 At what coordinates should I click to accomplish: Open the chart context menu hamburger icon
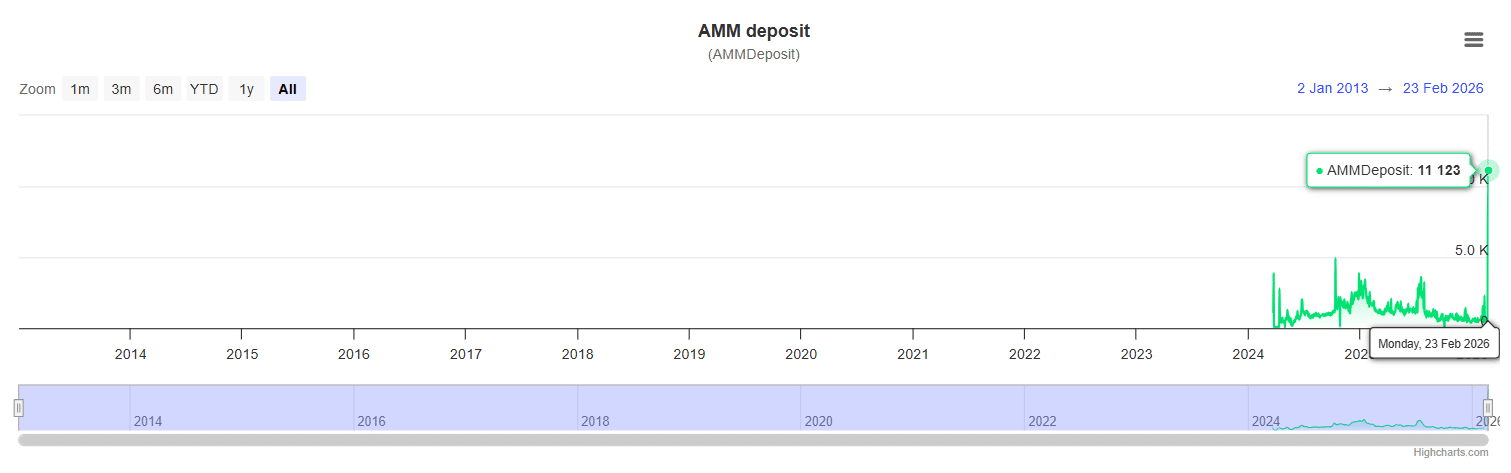tap(1473, 40)
